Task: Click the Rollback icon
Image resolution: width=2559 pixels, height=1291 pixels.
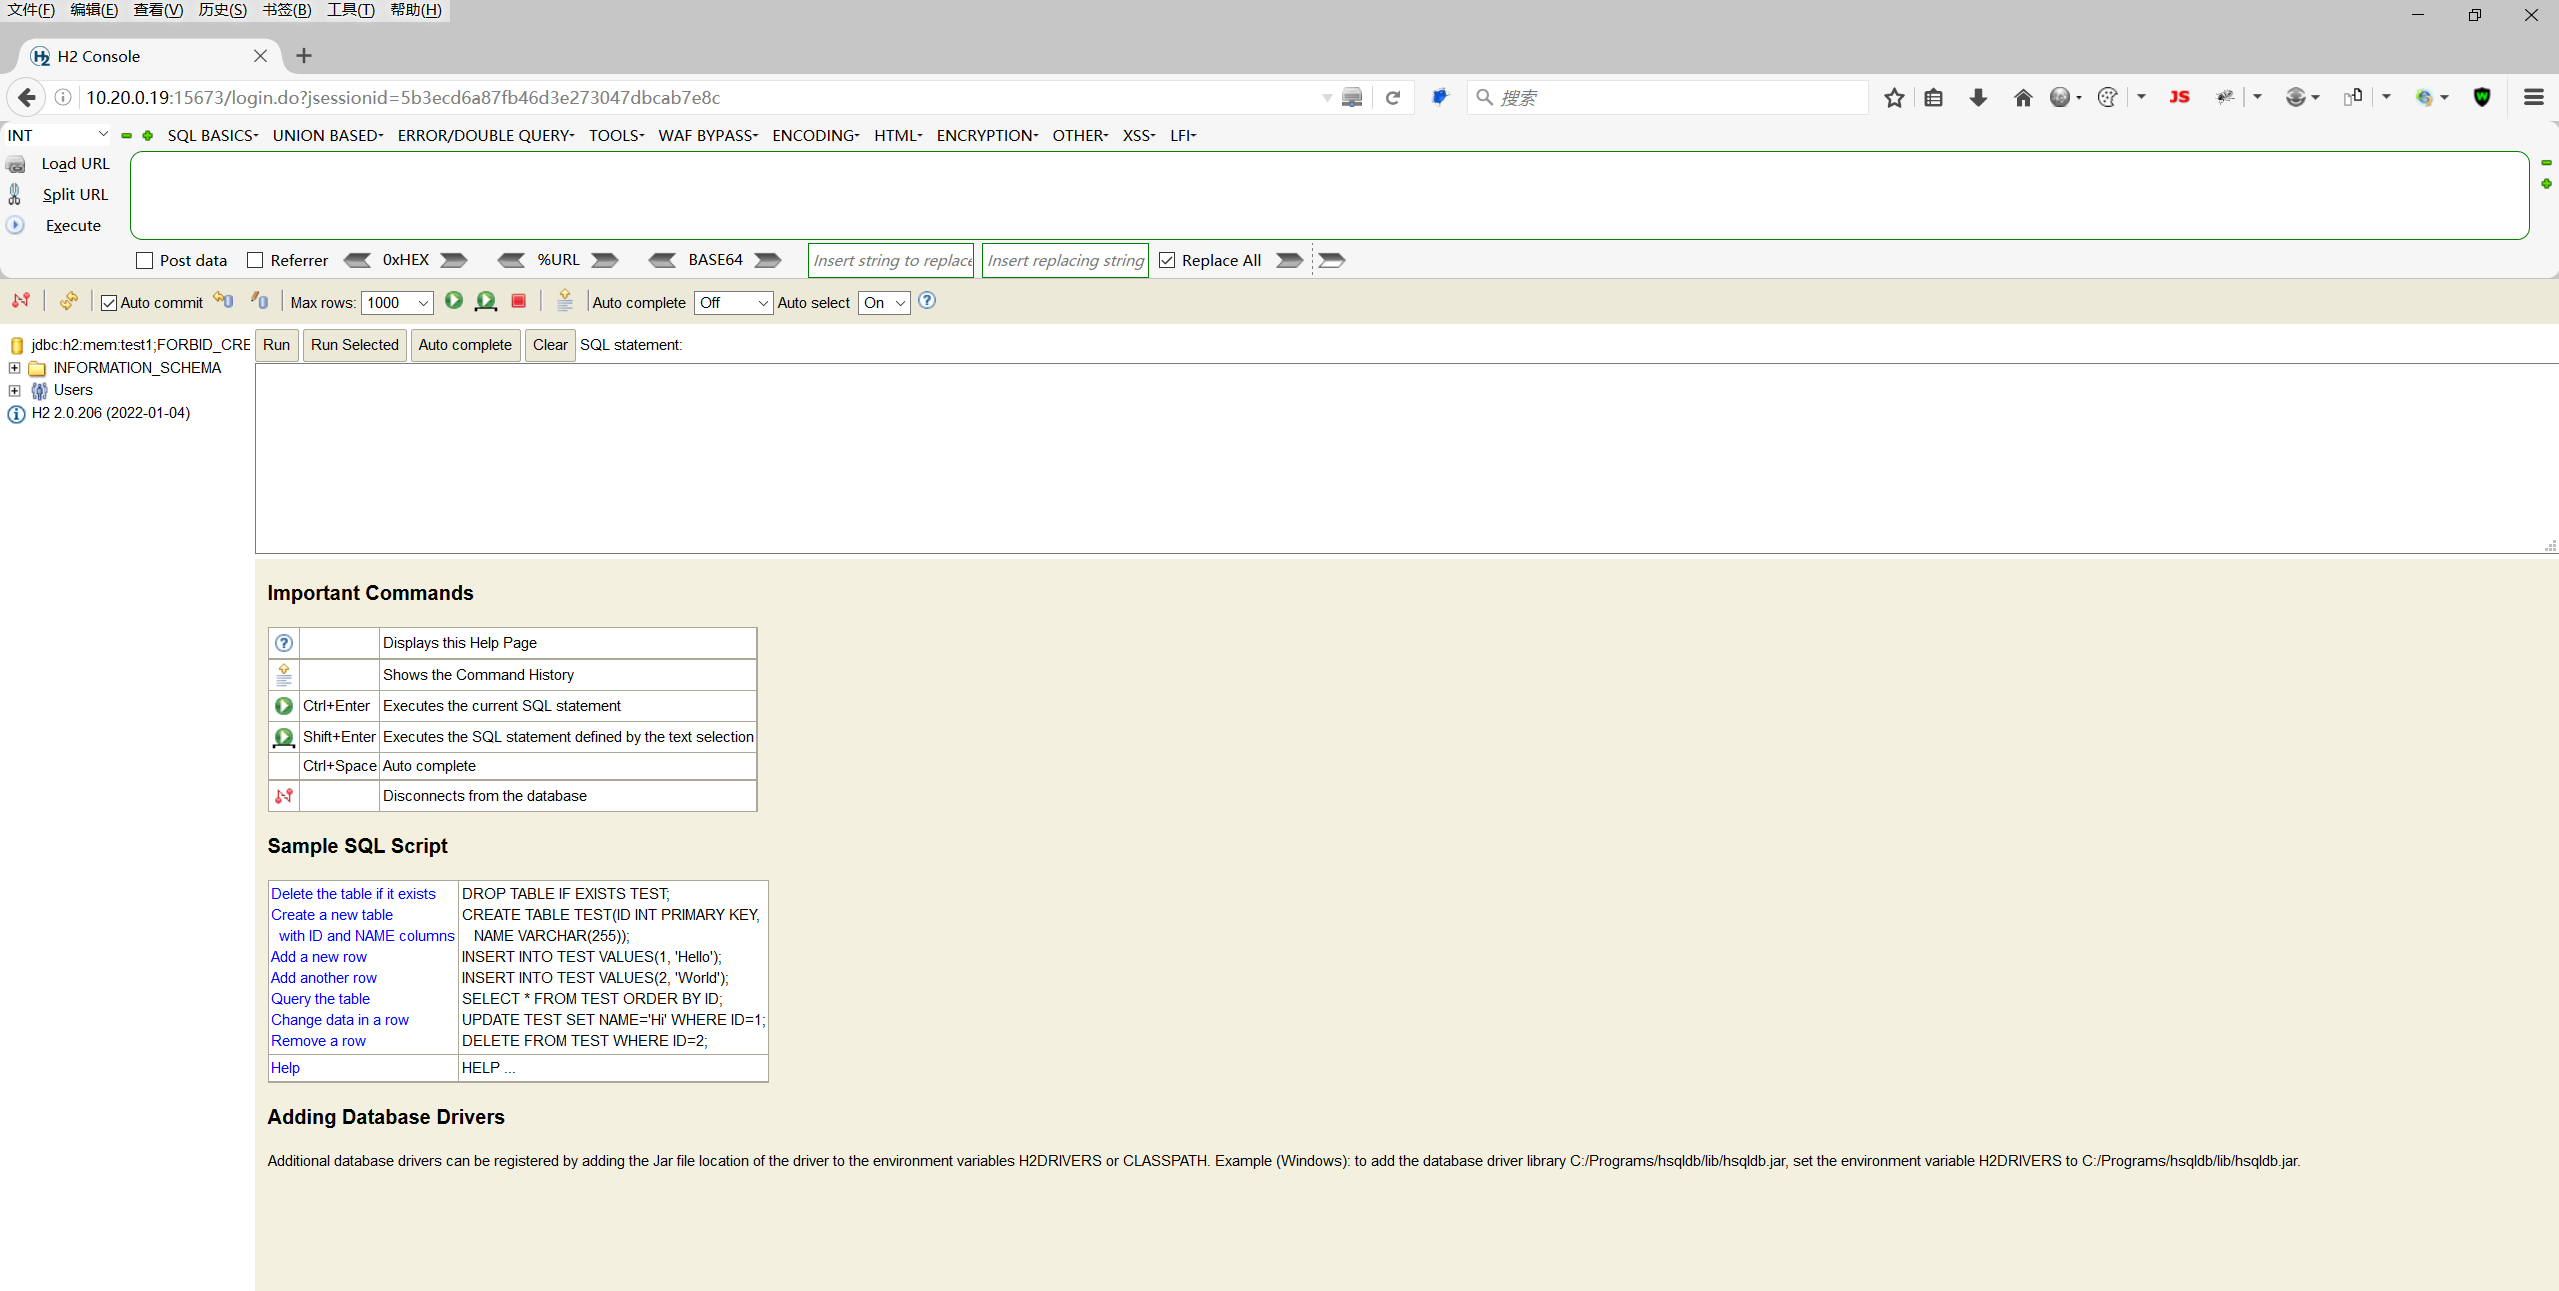Action: [223, 301]
